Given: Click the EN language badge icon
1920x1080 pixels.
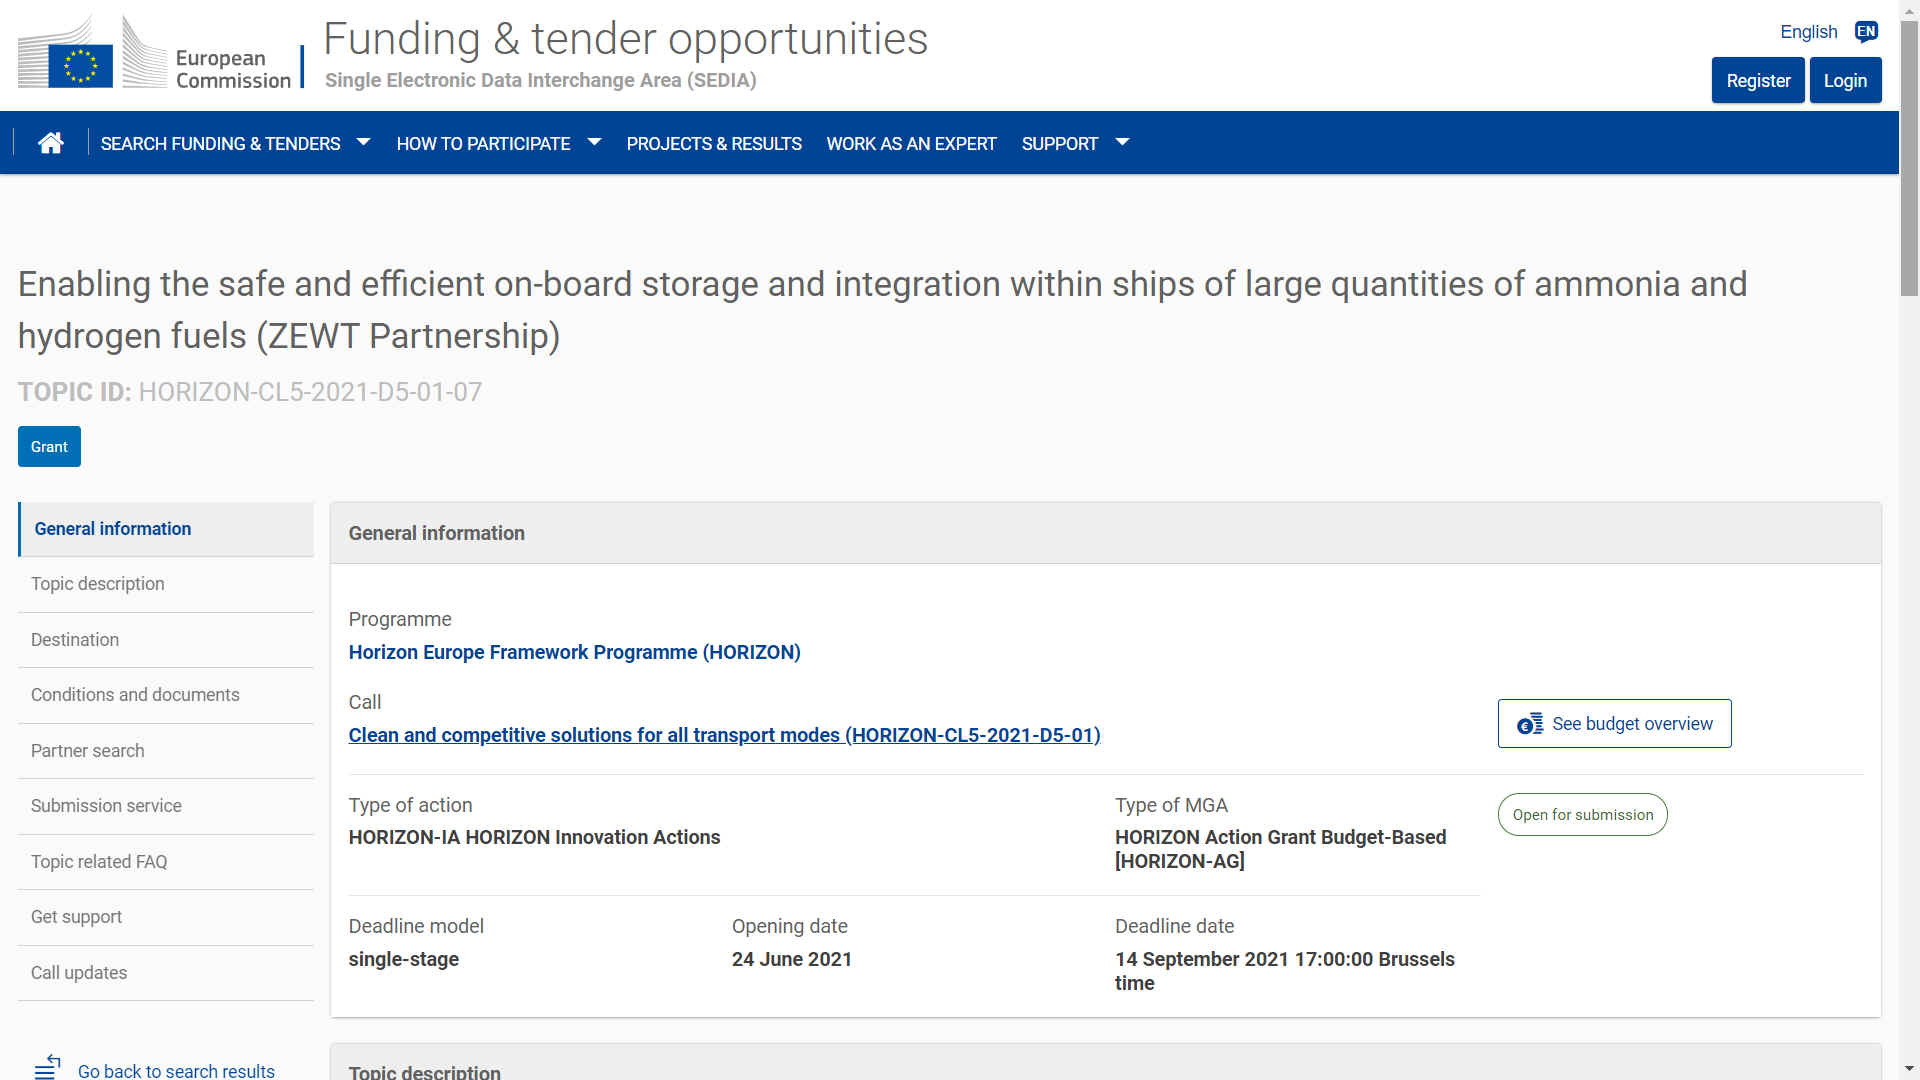Looking at the screenshot, I should coord(1866,32).
